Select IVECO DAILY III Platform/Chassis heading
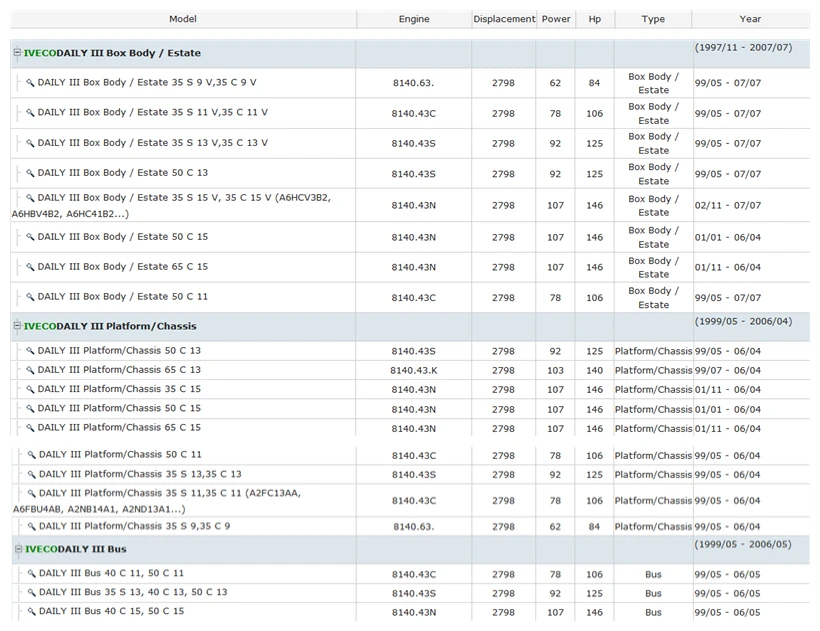This screenshot has width=820, height=631. [110, 326]
